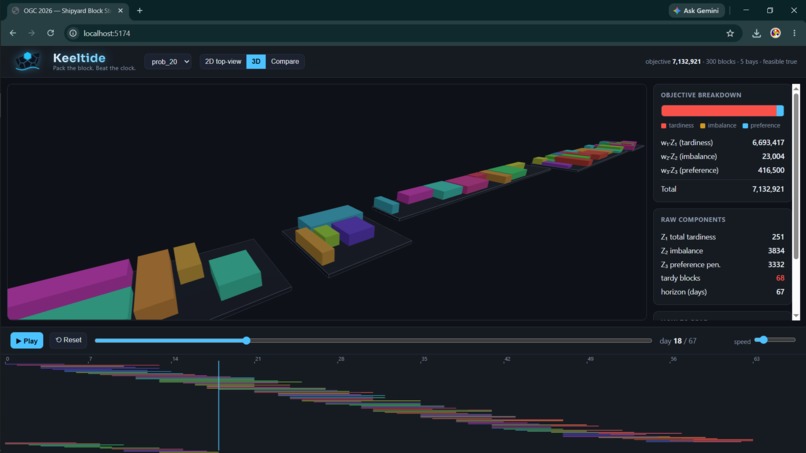Image resolution: width=806 pixels, height=453 pixels.
Task: Select the 3D view tab
Action: click(255, 61)
